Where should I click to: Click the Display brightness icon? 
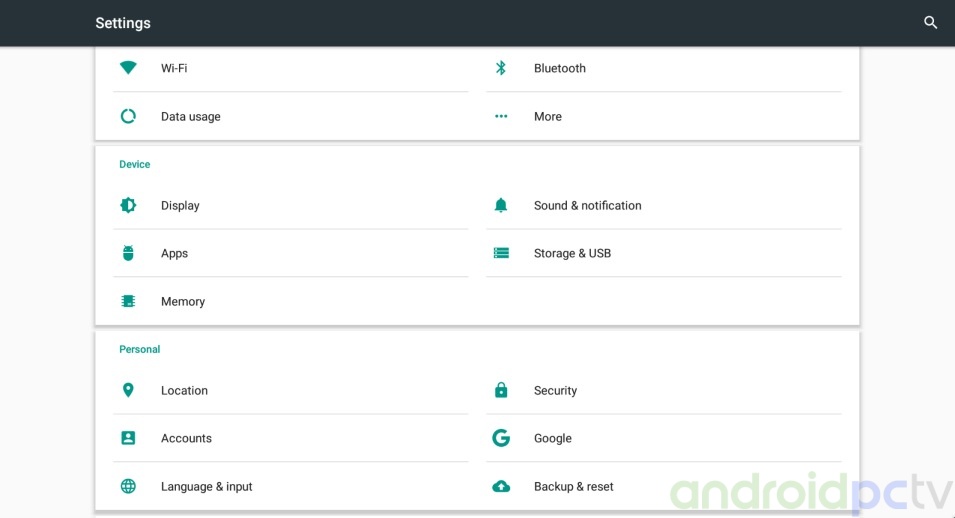(128, 205)
